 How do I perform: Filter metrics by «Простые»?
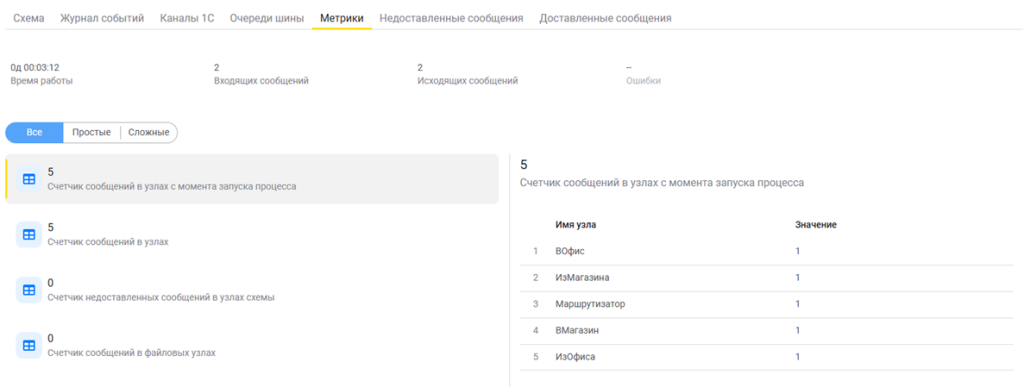click(x=91, y=132)
